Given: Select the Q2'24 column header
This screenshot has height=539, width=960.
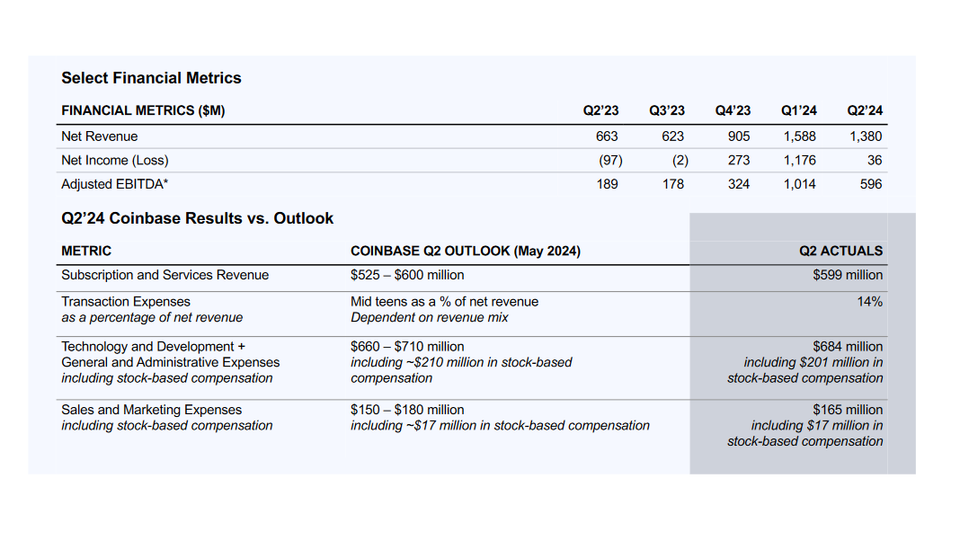Looking at the screenshot, I should pos(865,111).
